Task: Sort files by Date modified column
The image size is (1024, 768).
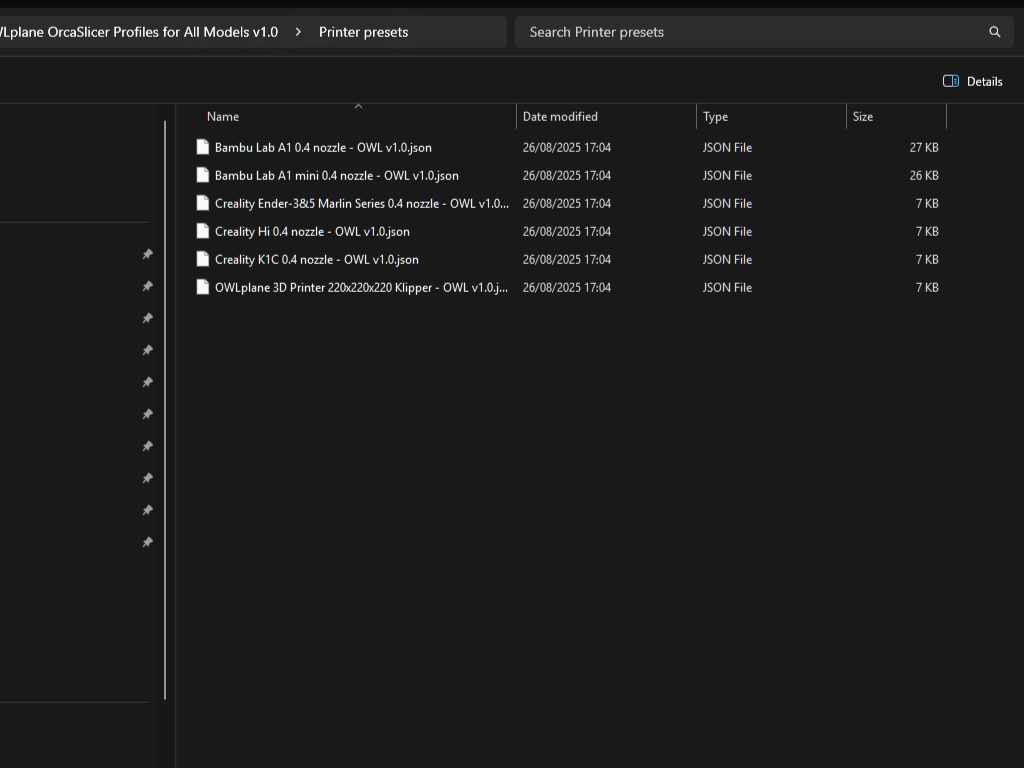Action: 560,117
